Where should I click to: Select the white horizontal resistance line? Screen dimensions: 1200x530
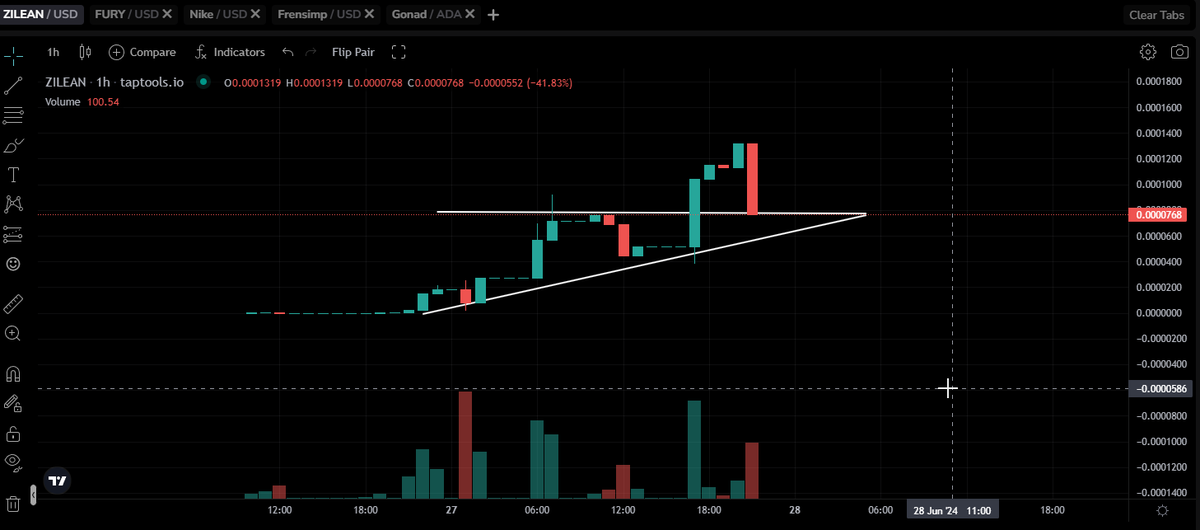coord(650,213)
